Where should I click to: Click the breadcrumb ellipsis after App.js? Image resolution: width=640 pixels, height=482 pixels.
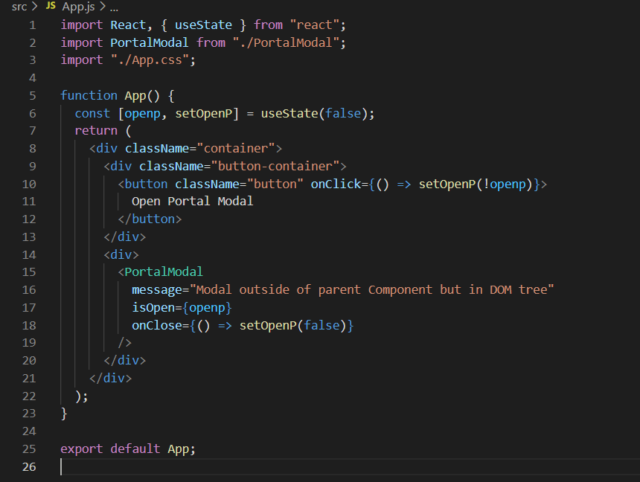point(114,8)
